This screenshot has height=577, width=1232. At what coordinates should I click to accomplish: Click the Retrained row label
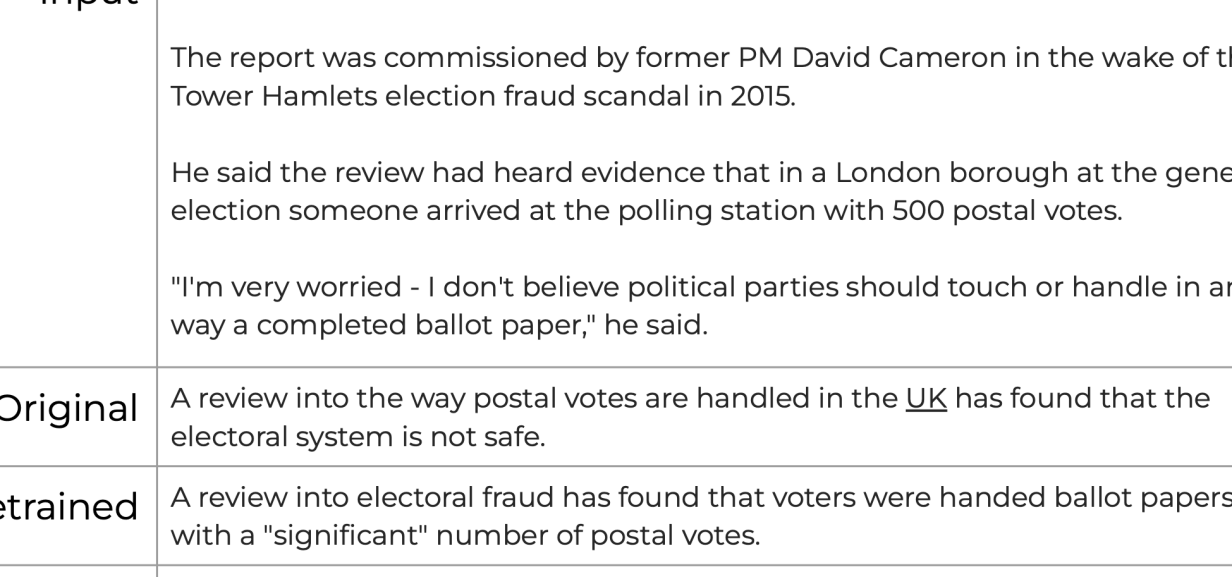[x=68, y=507]
